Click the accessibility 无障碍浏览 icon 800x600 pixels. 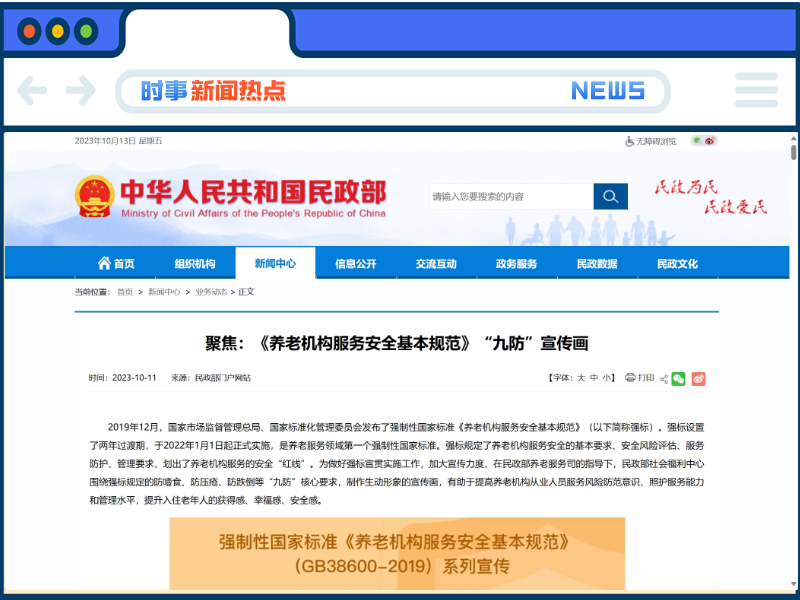click(629, 141)
